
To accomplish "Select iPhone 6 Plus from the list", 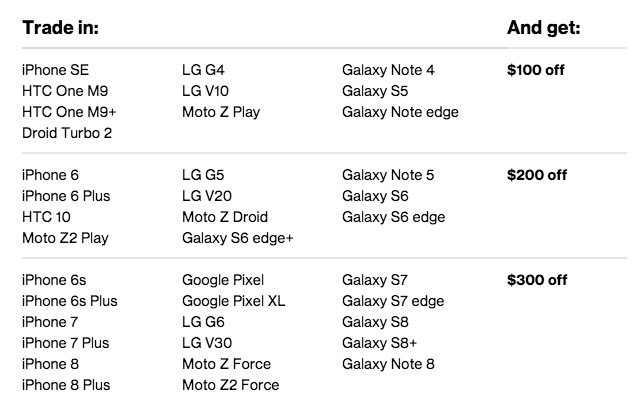I will 66,196.
